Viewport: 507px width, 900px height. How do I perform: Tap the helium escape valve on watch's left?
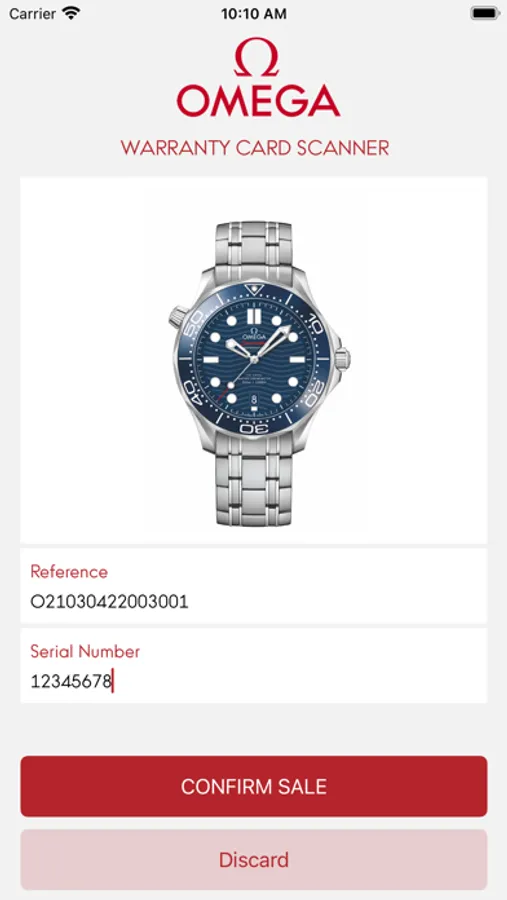point(178,316)
